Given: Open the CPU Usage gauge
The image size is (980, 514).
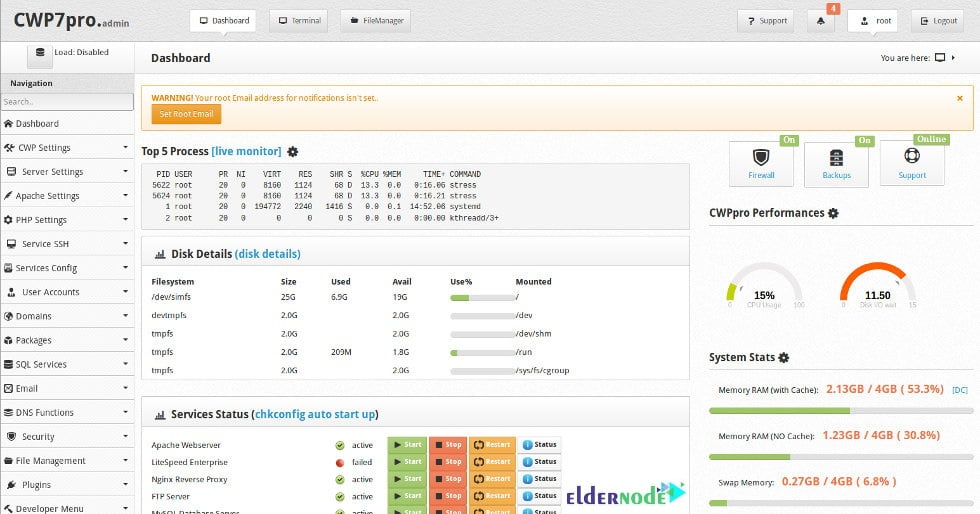Looking at the screenshot, I should click(764, 286).
